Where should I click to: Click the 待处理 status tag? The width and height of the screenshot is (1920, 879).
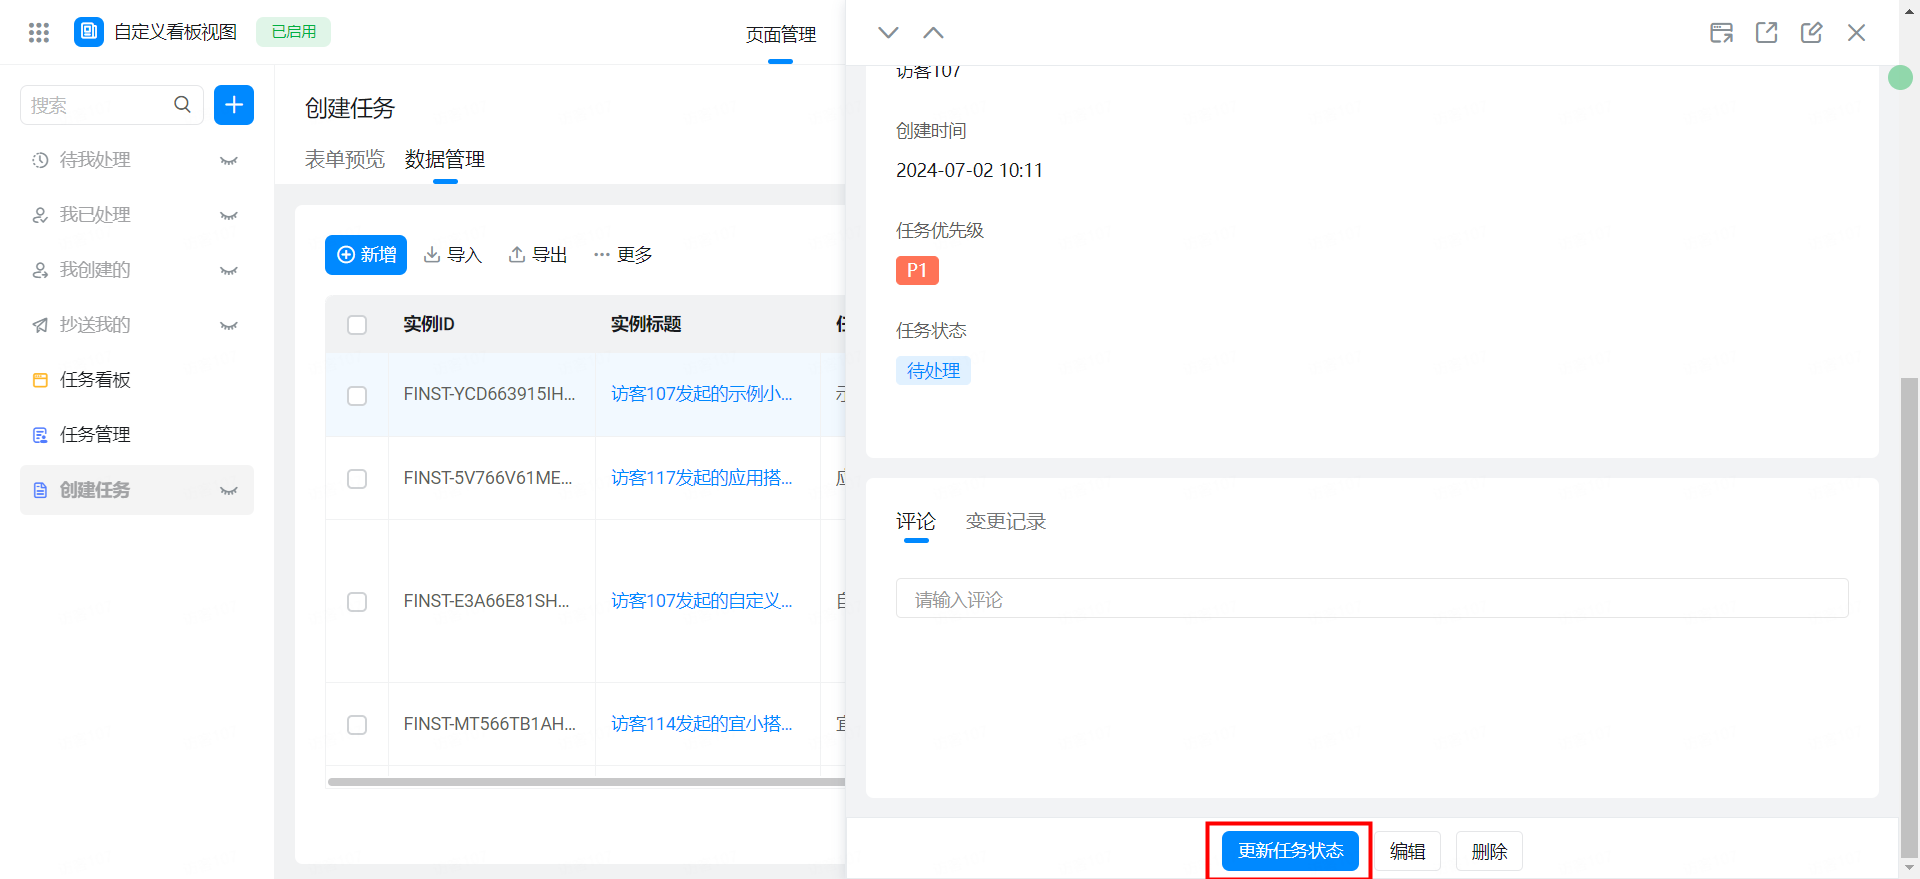933,371
